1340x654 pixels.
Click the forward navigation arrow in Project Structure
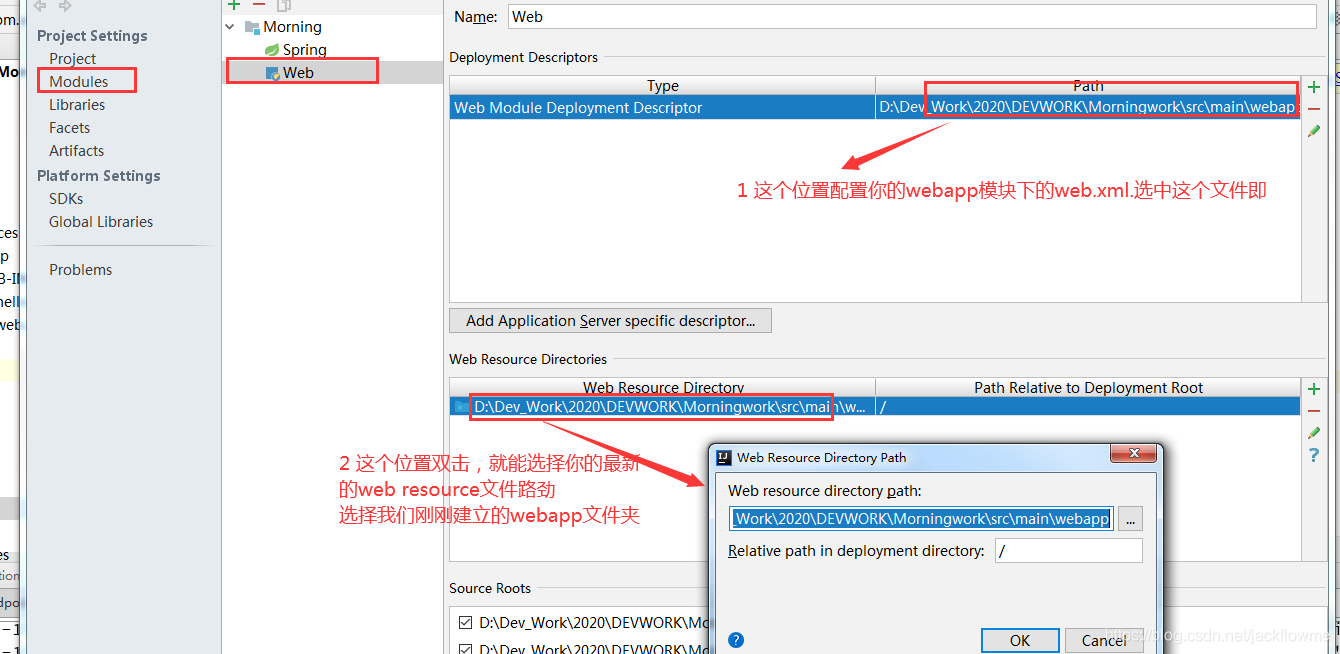coord(65,6)
